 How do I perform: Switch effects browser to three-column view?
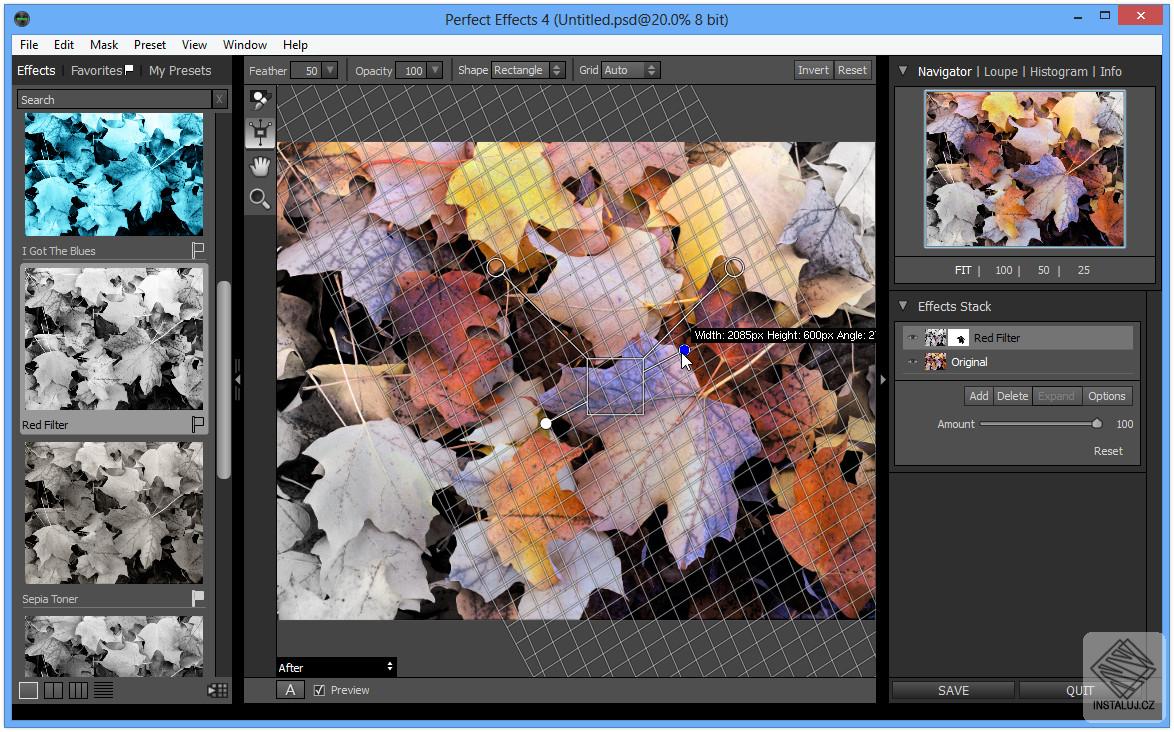[x=78, y=690]
